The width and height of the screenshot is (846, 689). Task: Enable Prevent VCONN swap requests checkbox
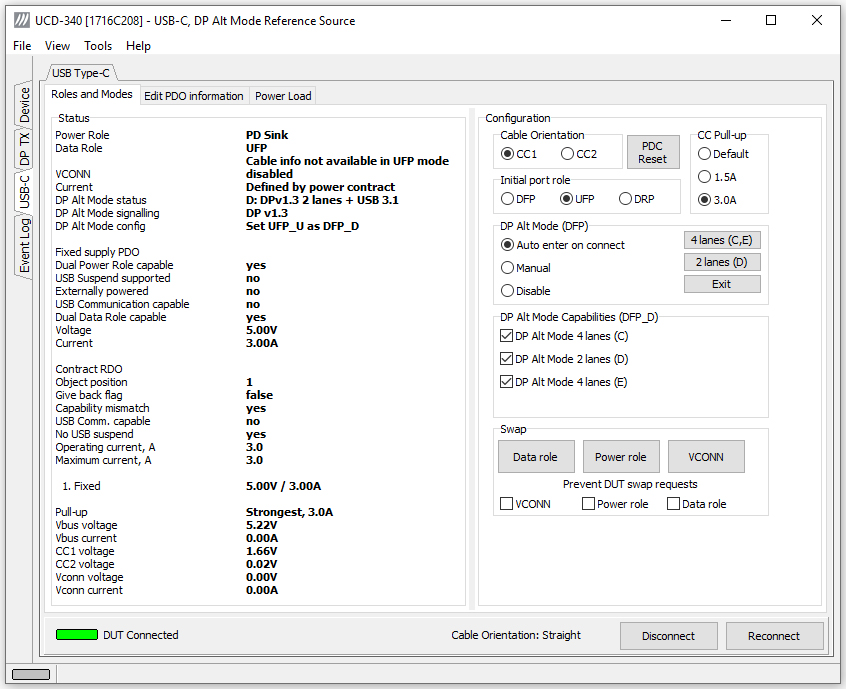[506, 503]
